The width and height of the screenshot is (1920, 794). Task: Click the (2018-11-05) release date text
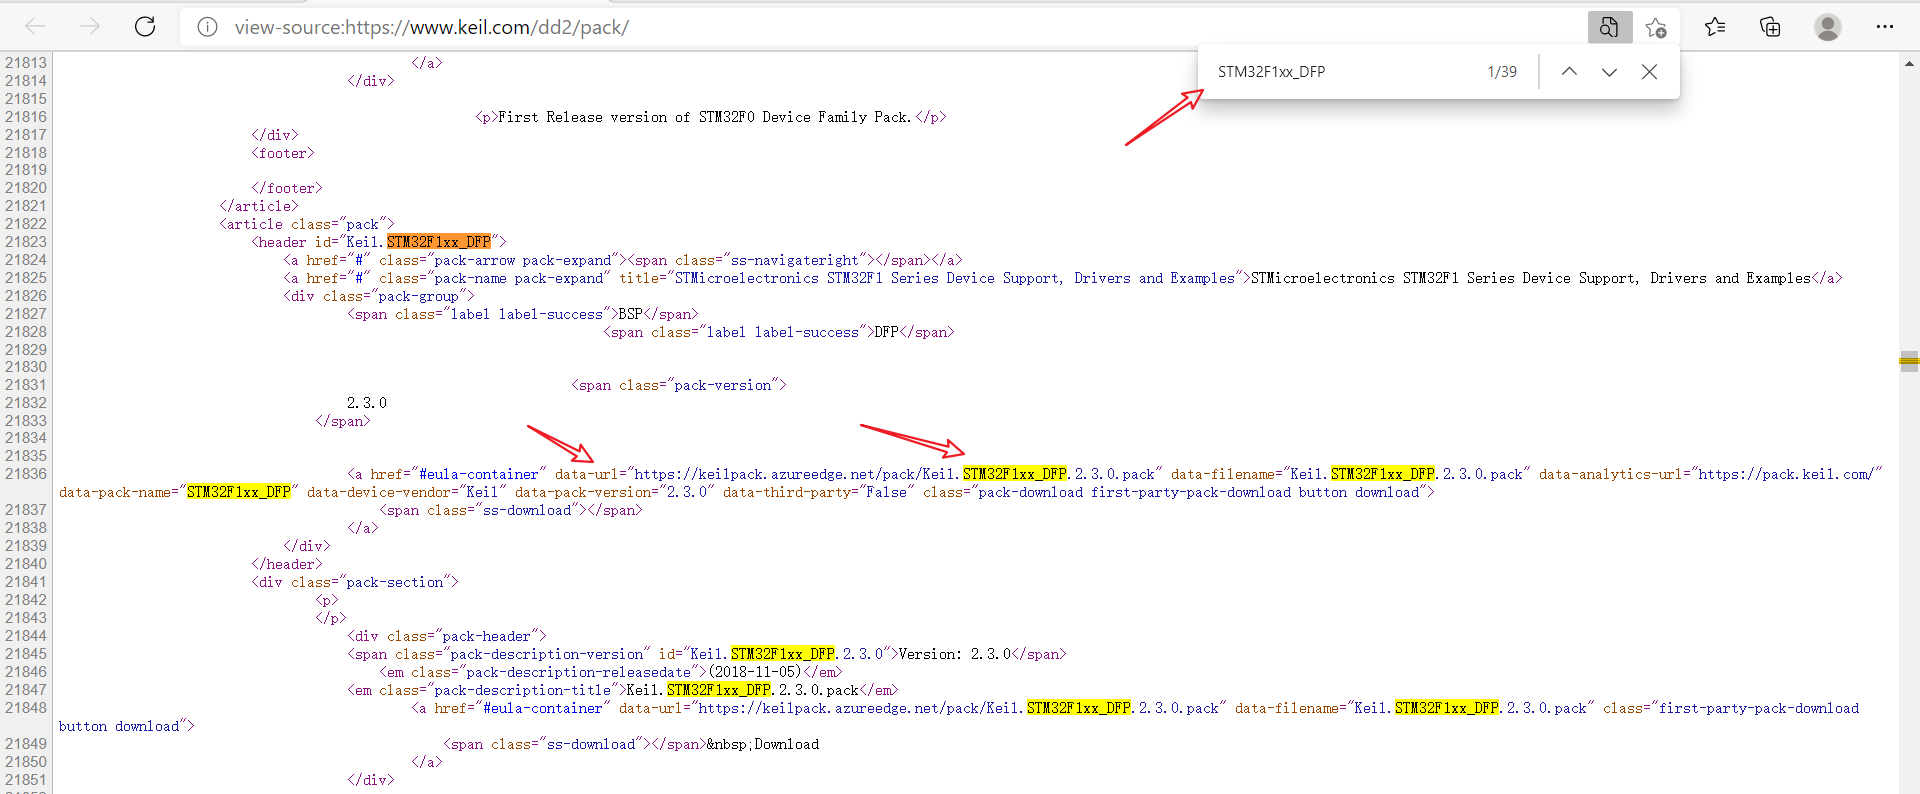pyautogui.click(x=755, y=672)
